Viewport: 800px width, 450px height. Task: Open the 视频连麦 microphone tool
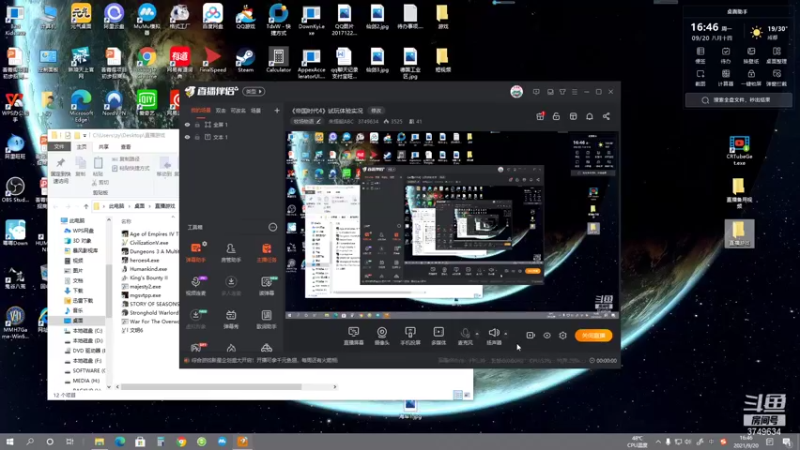tap(196, 286)
